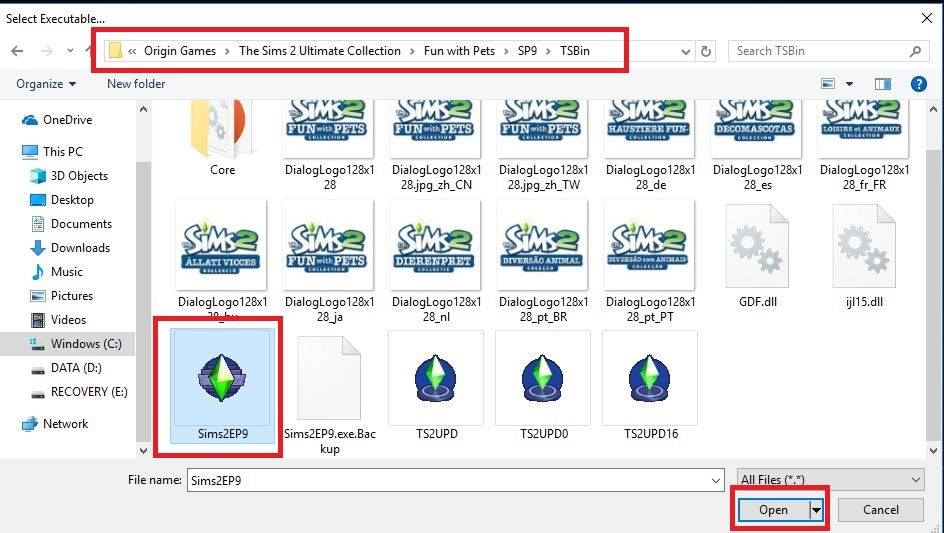Screen dimensions: 944x533
Task: Select DialogLogo128x128_de image
Action: point(650,146)
